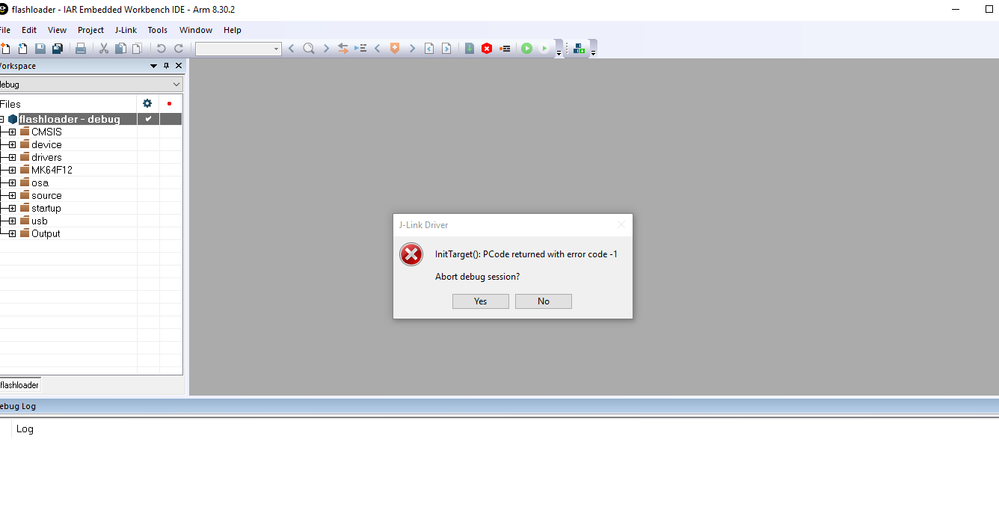The image size is (999, 528).
Task: Select the flashloader - debug project node
Action: (x=69, y=119)
